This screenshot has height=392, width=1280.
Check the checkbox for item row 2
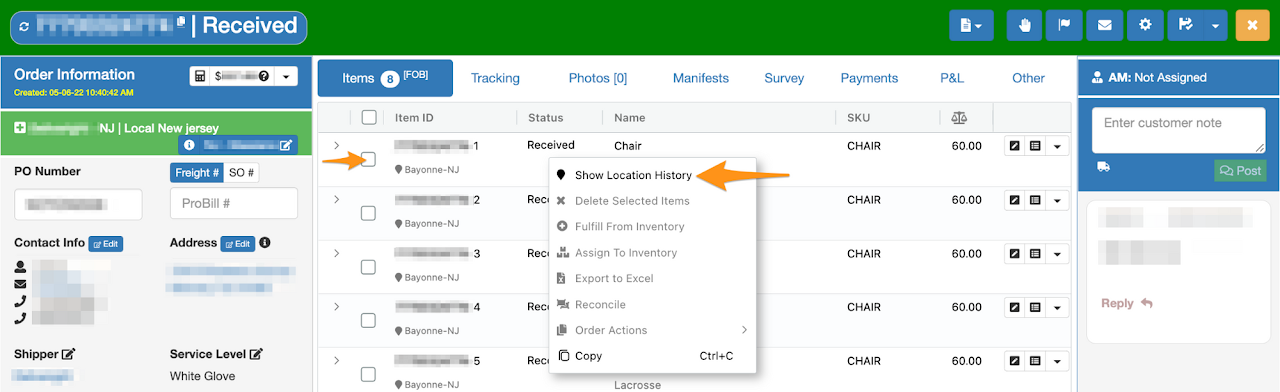pyautogui.click(x=368, y=213)
